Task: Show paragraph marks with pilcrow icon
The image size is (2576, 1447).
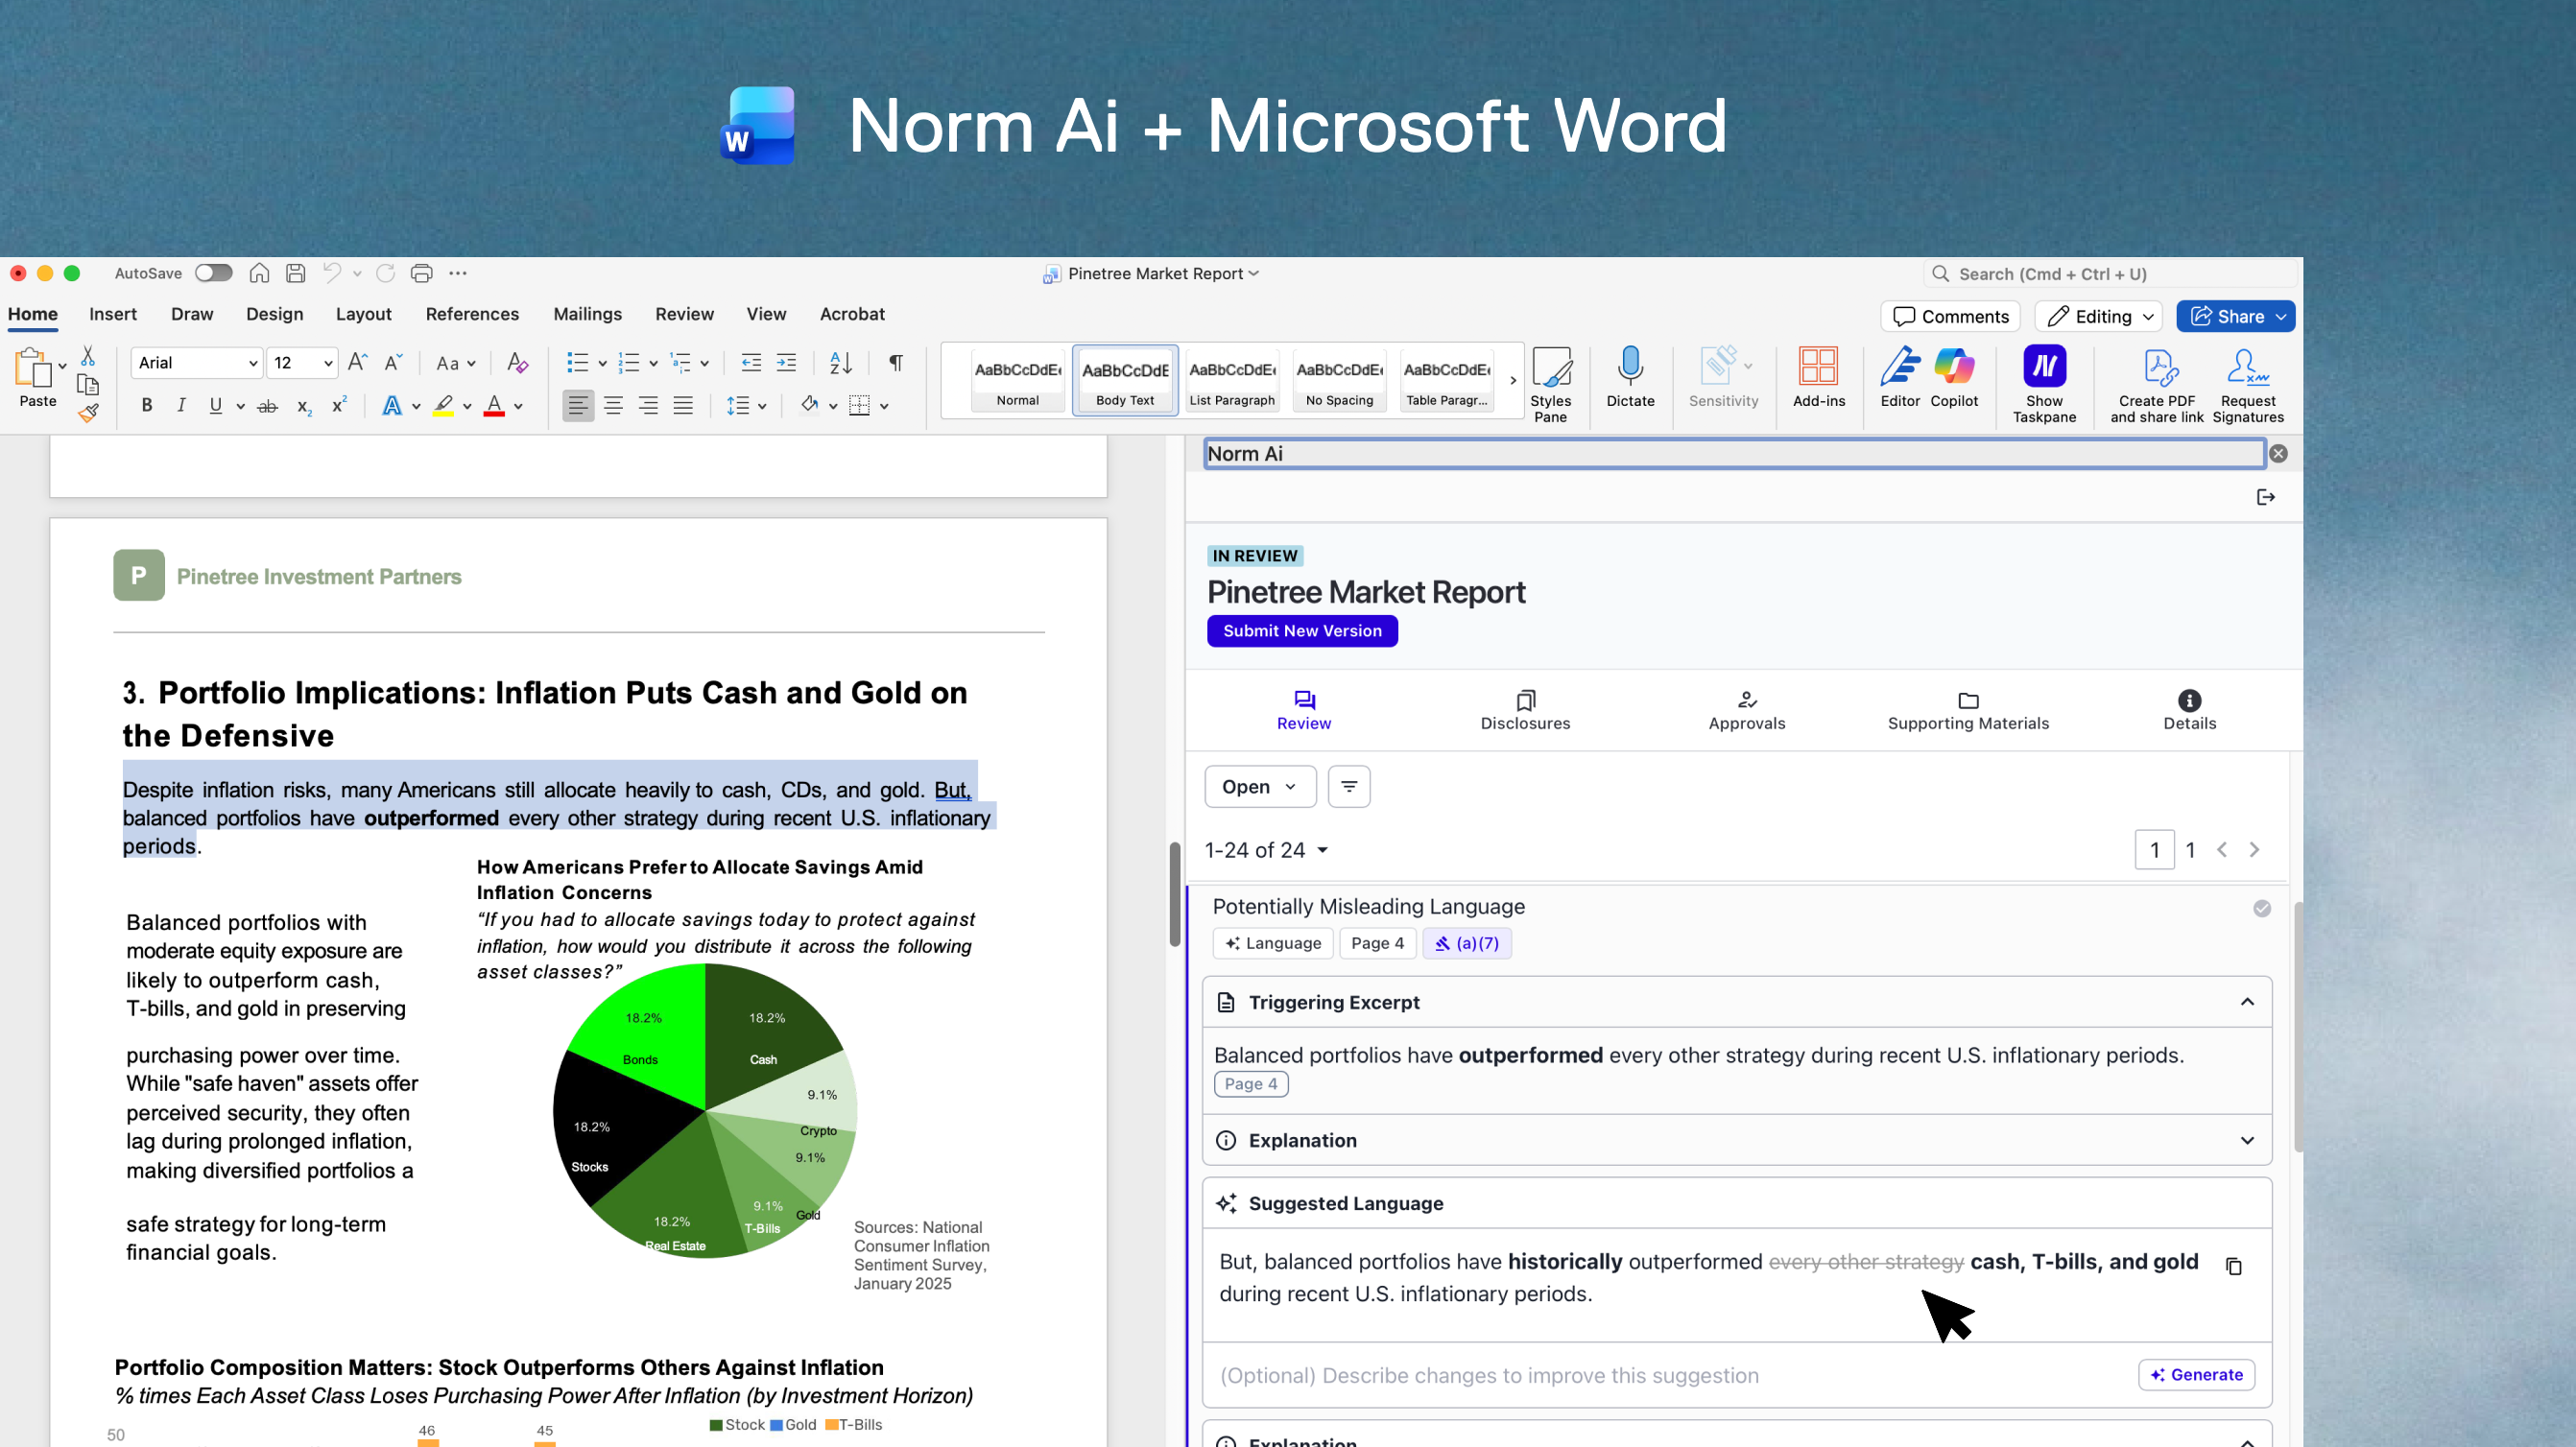Action: [895, 363]
